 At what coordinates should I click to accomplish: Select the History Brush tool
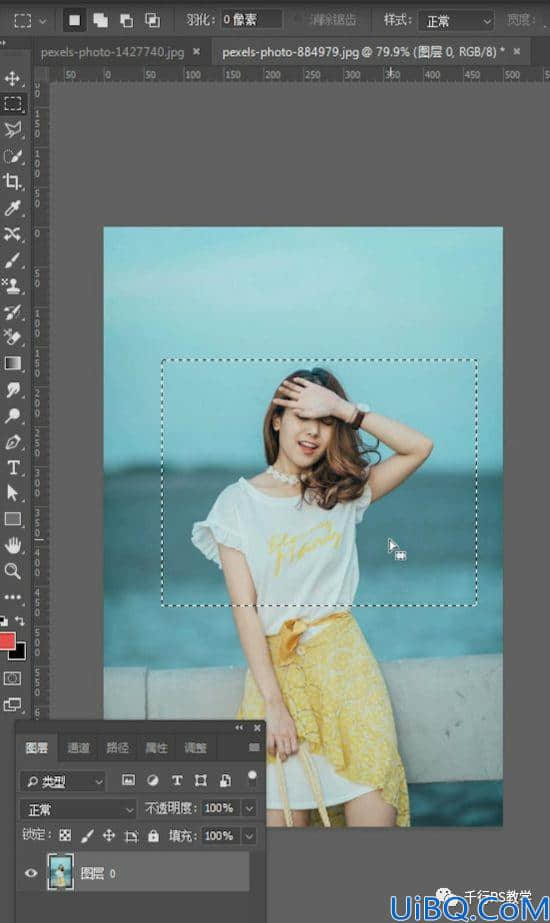[x=12, y=311]
